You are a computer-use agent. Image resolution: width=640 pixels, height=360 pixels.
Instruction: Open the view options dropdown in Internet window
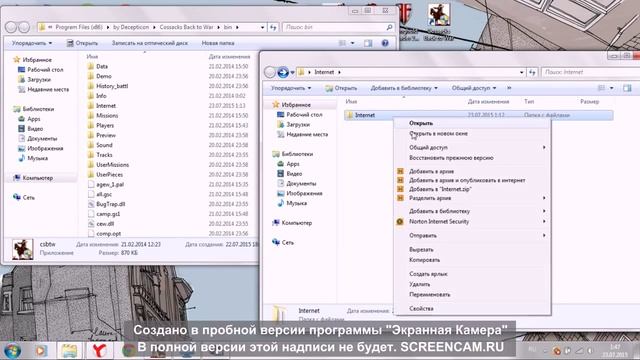pos(611,88)
